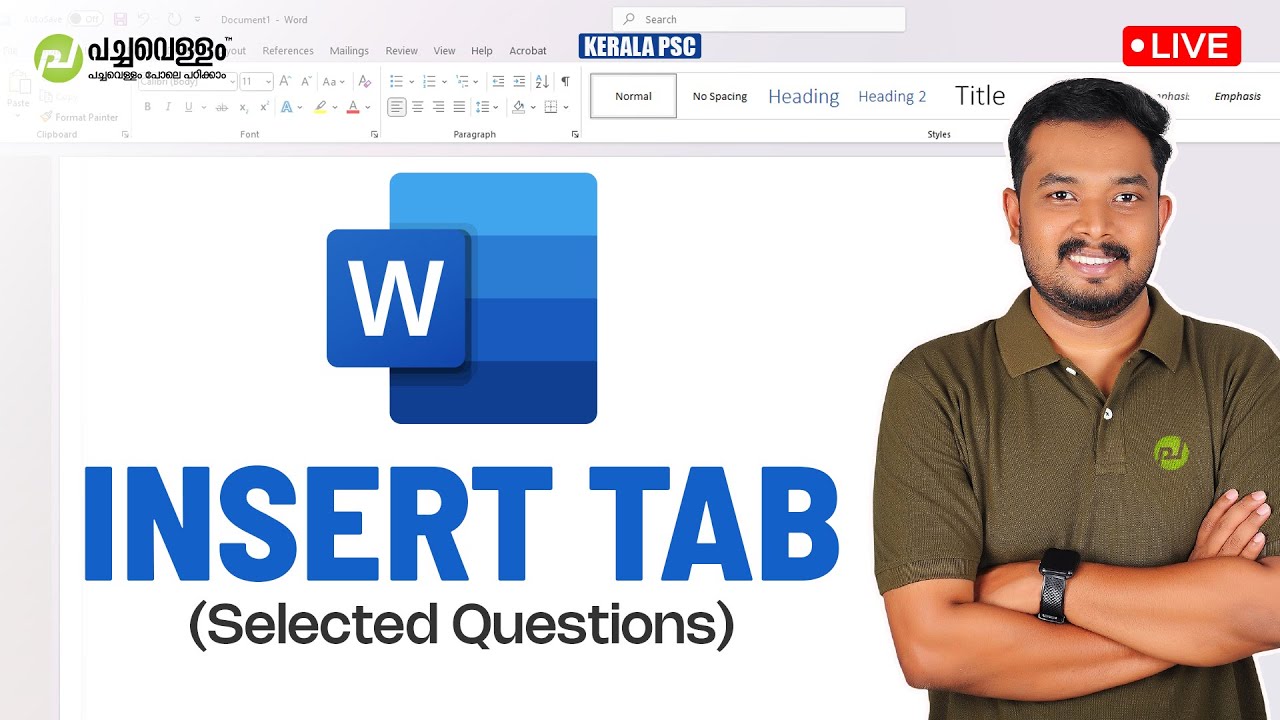1280x720 pixels.
Task: Open the Acrobat tab
Action: pos(528,51)
